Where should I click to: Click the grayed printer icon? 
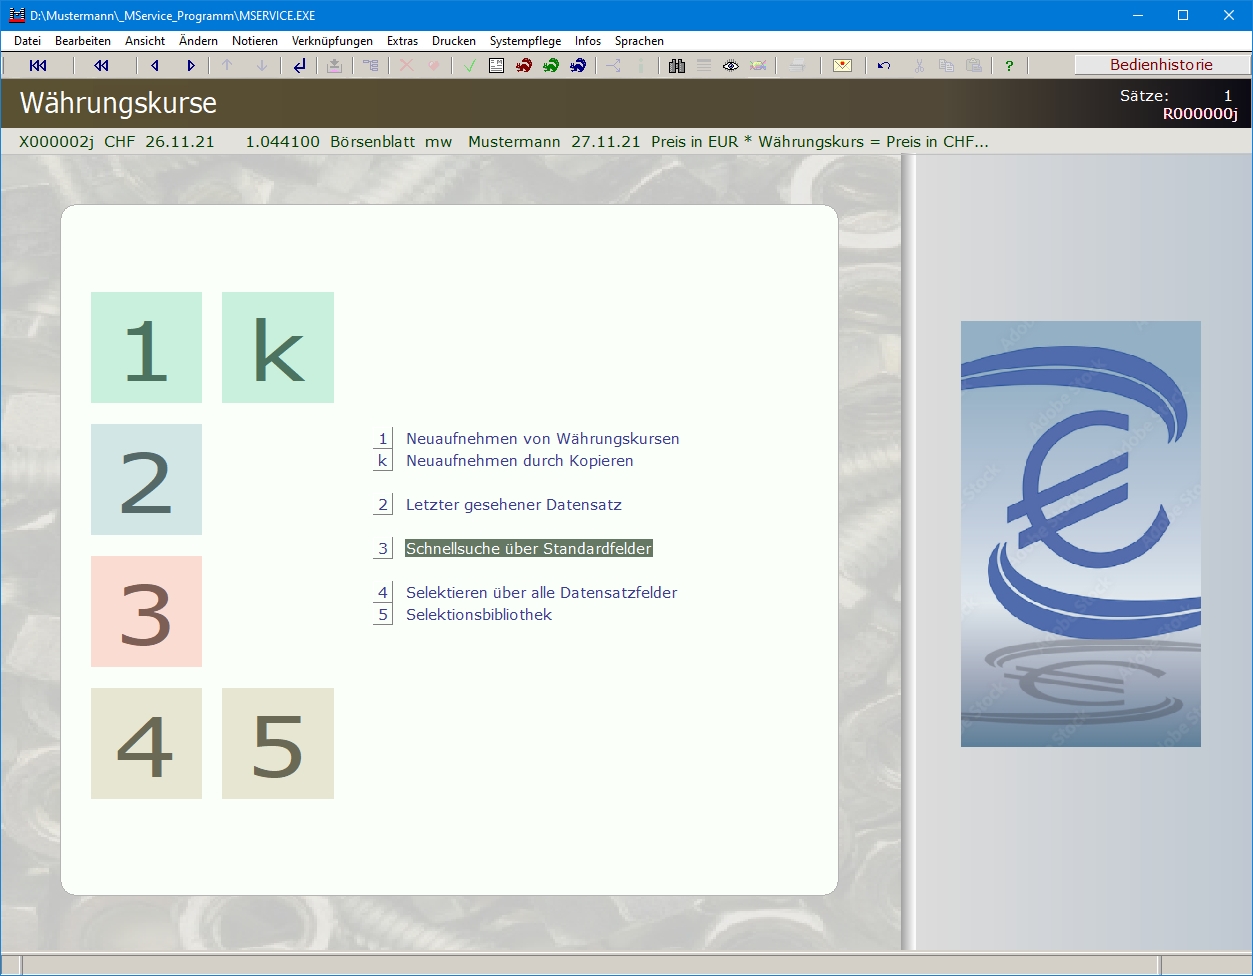tap(797, 66)
